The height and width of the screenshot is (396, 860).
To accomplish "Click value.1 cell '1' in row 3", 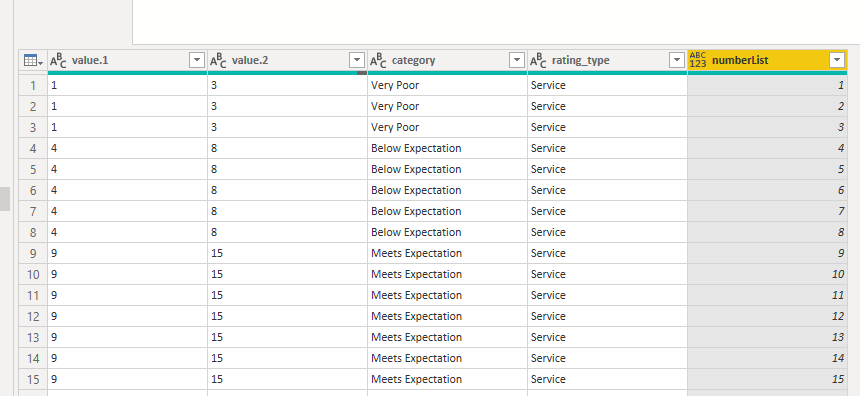I will pyautogui.click(x=127, y=127).
